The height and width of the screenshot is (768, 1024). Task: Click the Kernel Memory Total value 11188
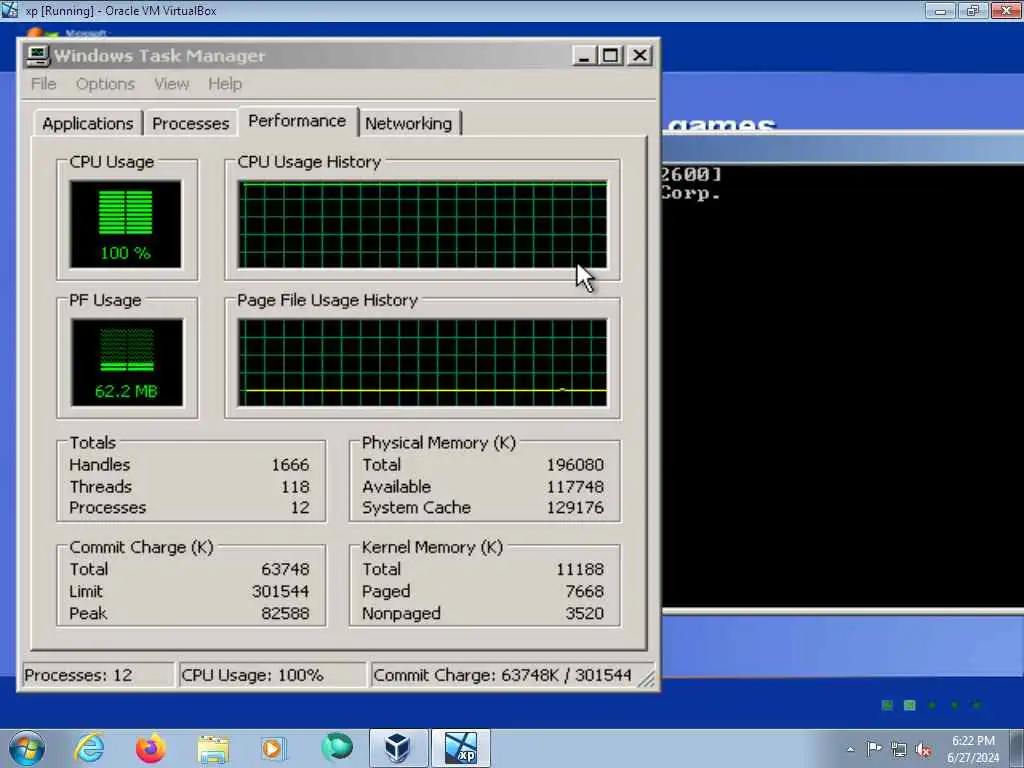580,569
